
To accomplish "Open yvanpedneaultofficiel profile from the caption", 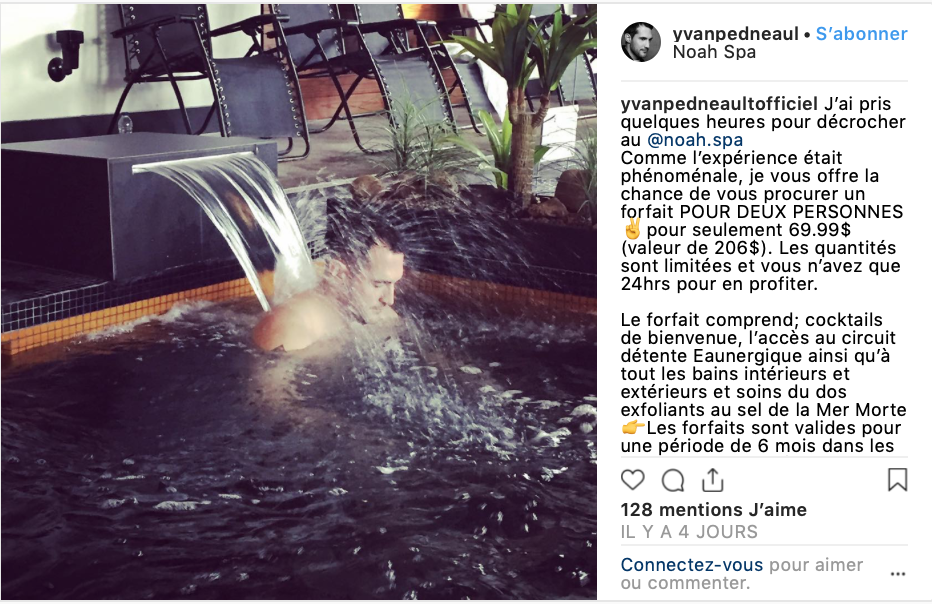I will tap(719, 104).
